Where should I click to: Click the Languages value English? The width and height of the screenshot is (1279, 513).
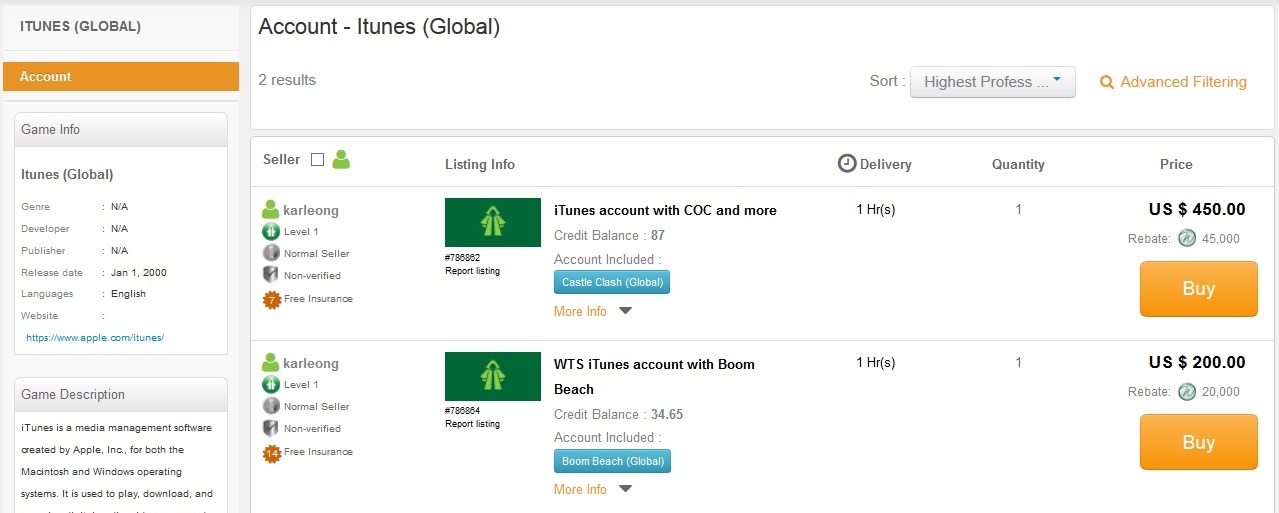(128, 294)
